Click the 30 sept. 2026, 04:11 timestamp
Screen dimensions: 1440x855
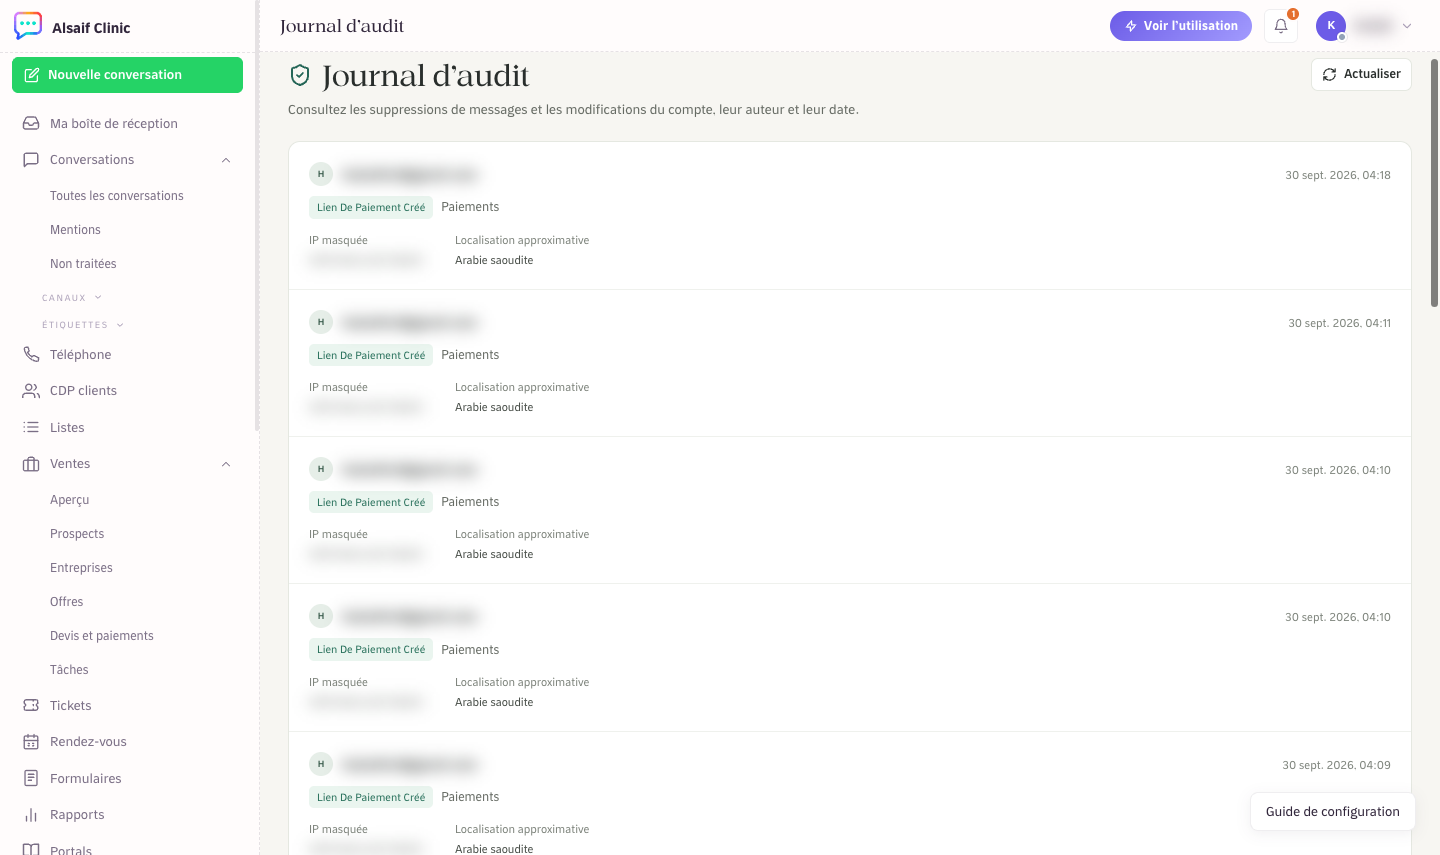[1339, 323]
